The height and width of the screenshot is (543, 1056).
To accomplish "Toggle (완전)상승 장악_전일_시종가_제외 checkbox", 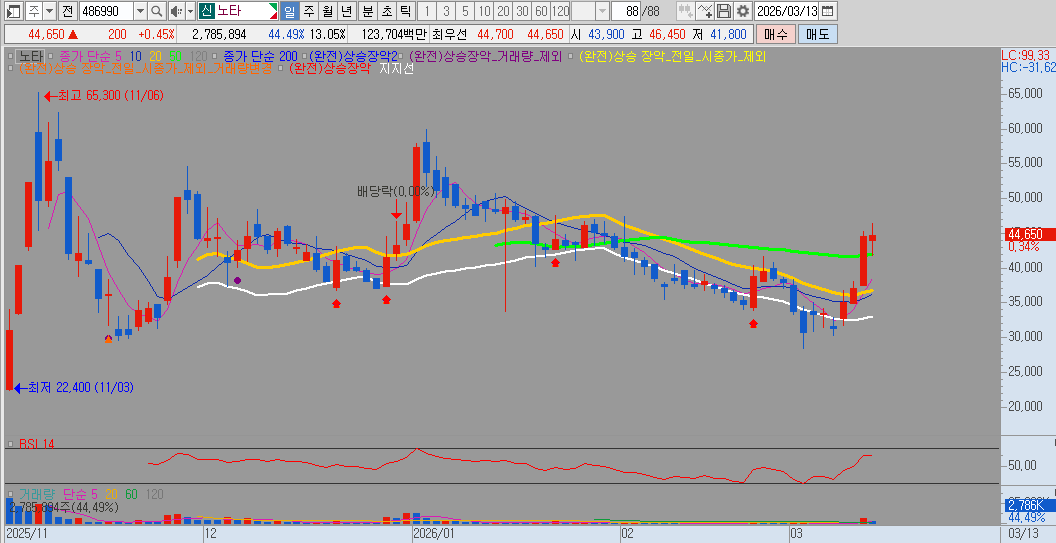I will [x=572, y=57].
